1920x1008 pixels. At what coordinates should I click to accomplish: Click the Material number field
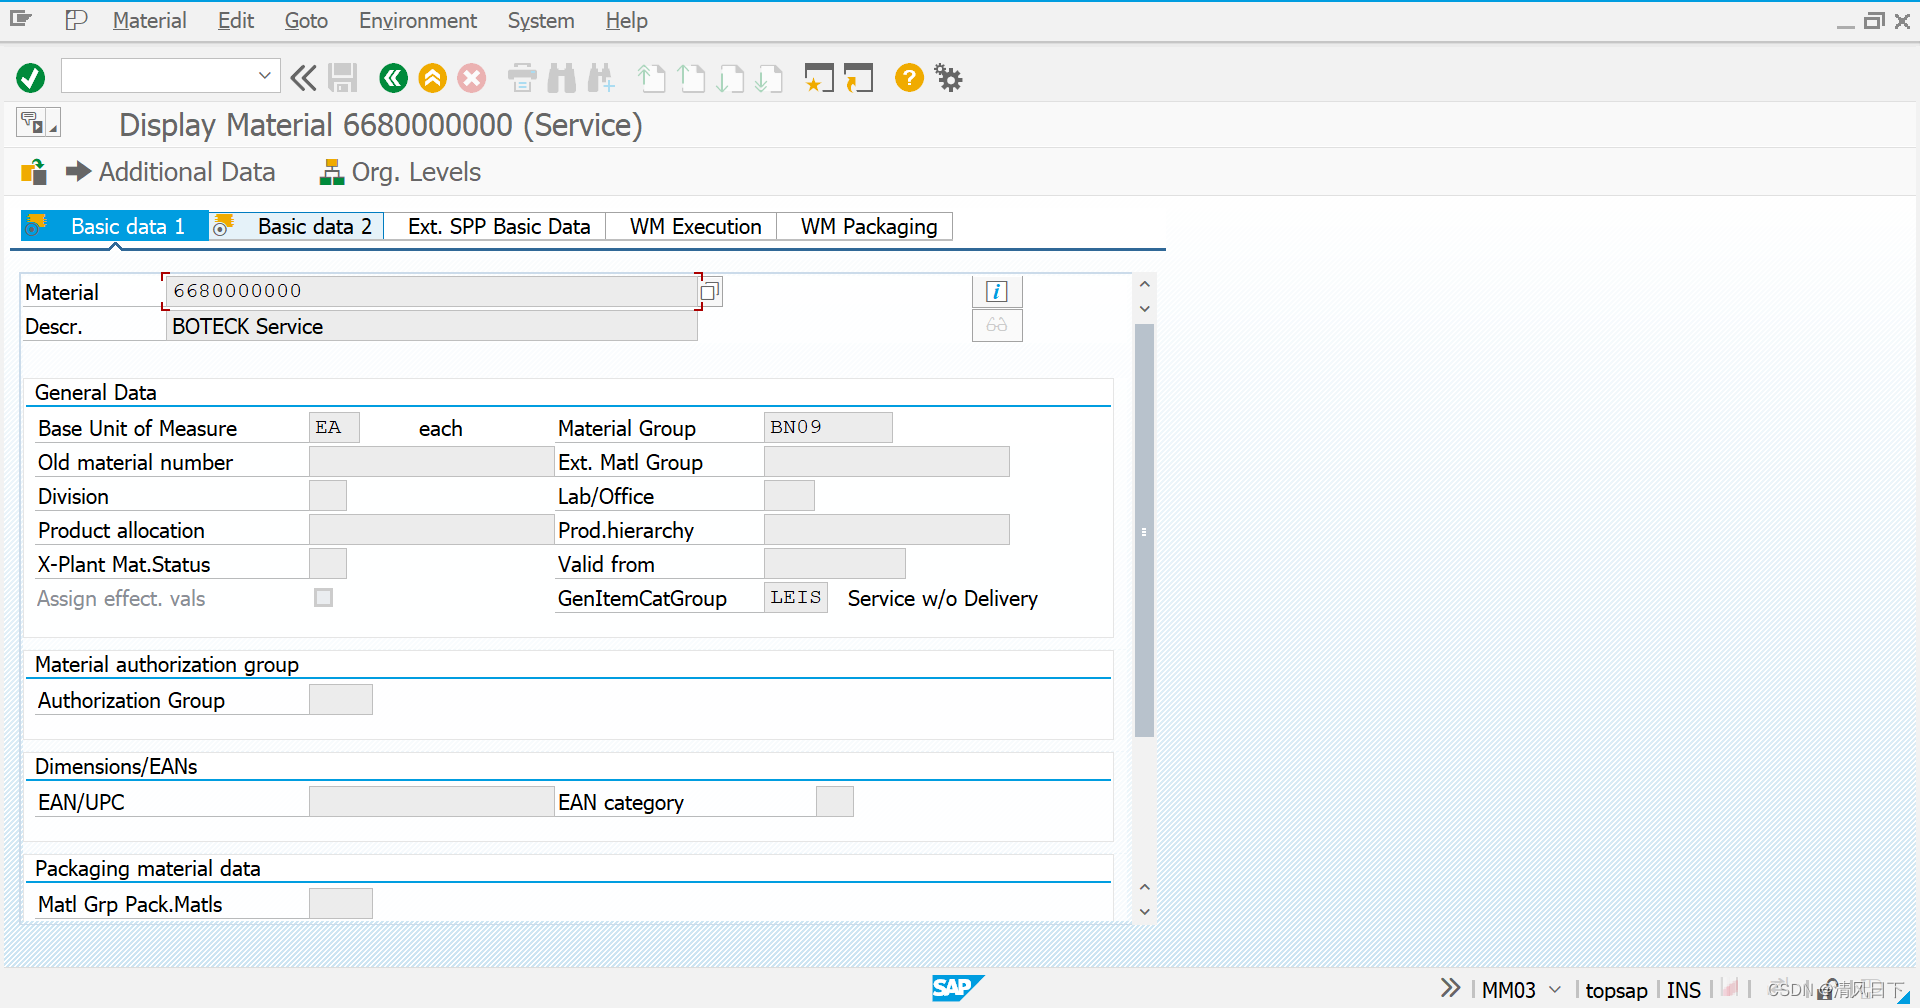tap(431, 291)
